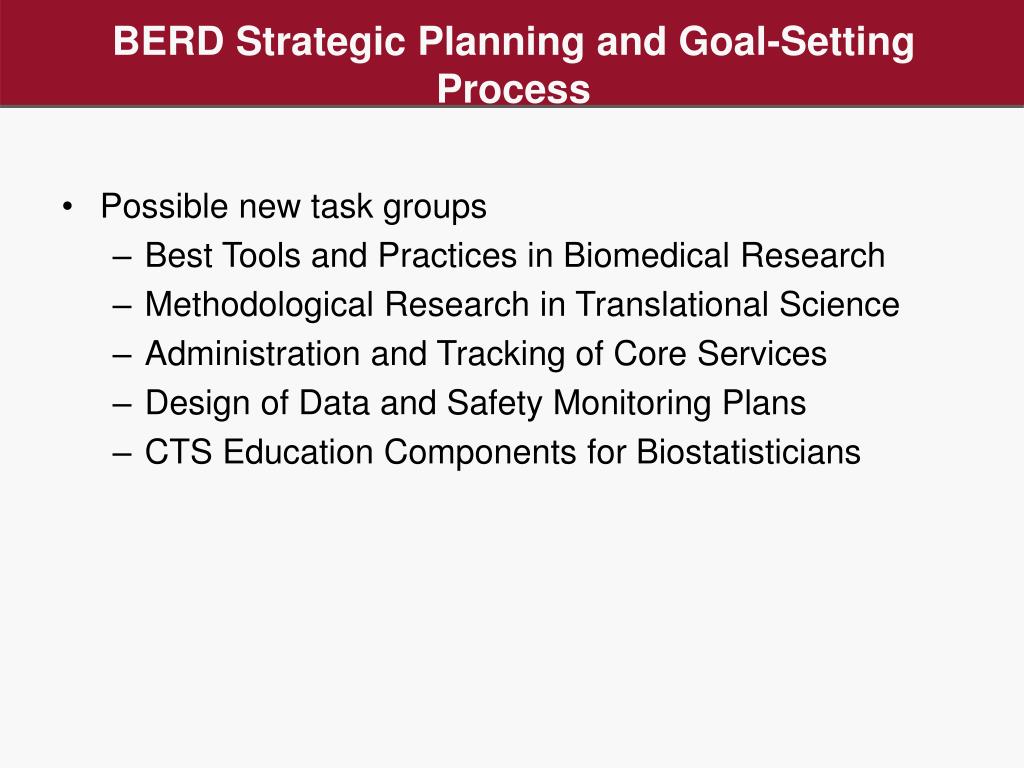Click the 'Possible new task groups' bullet text
The width and height of the screenshot is (1024, 768).
(x=293, y=207)
